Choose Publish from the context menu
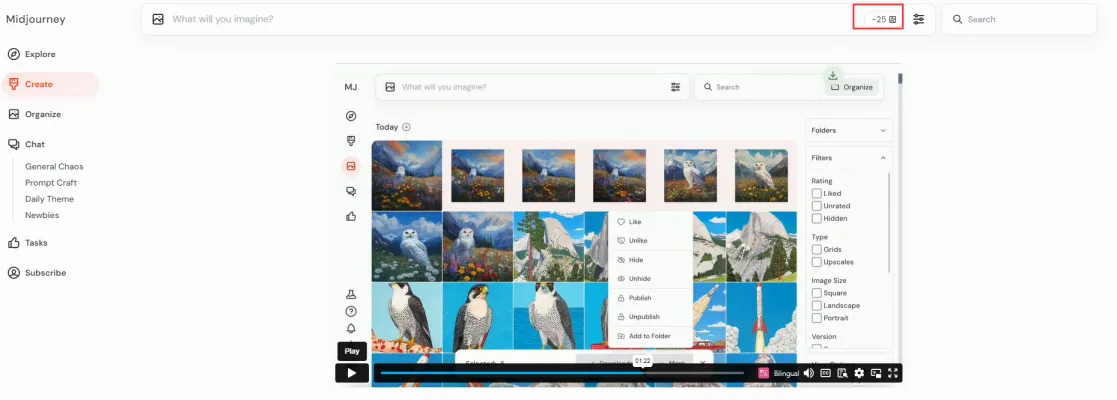Screen dimensions: 1117x400 coord(640,298)
